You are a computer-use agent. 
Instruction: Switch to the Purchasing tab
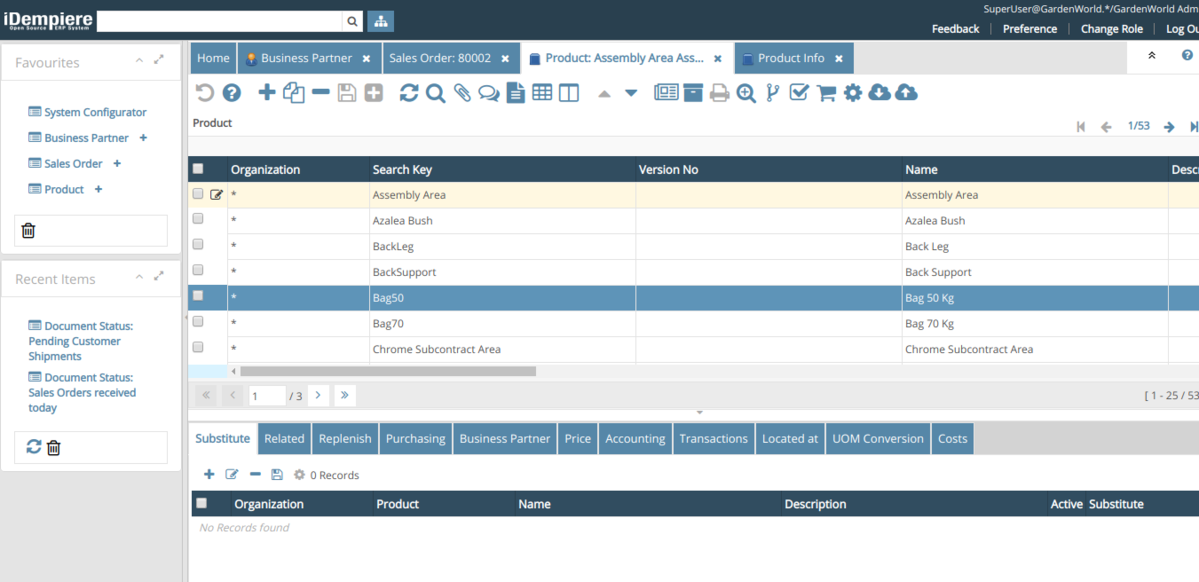[x=415, y=439]
